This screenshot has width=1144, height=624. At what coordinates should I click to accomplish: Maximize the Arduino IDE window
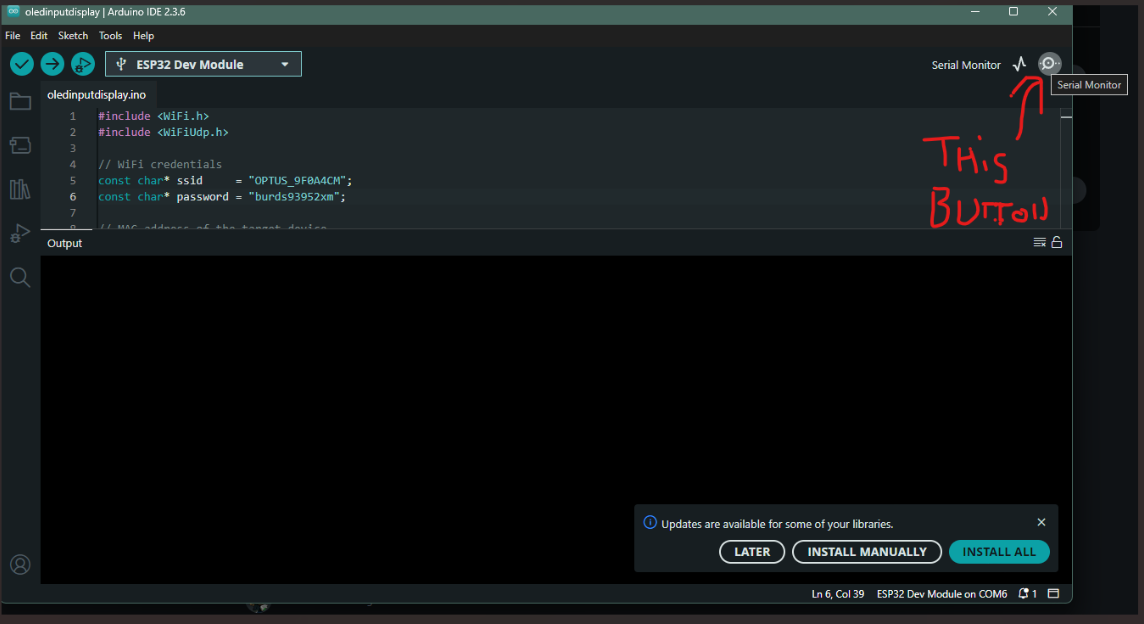(1013, 11)
